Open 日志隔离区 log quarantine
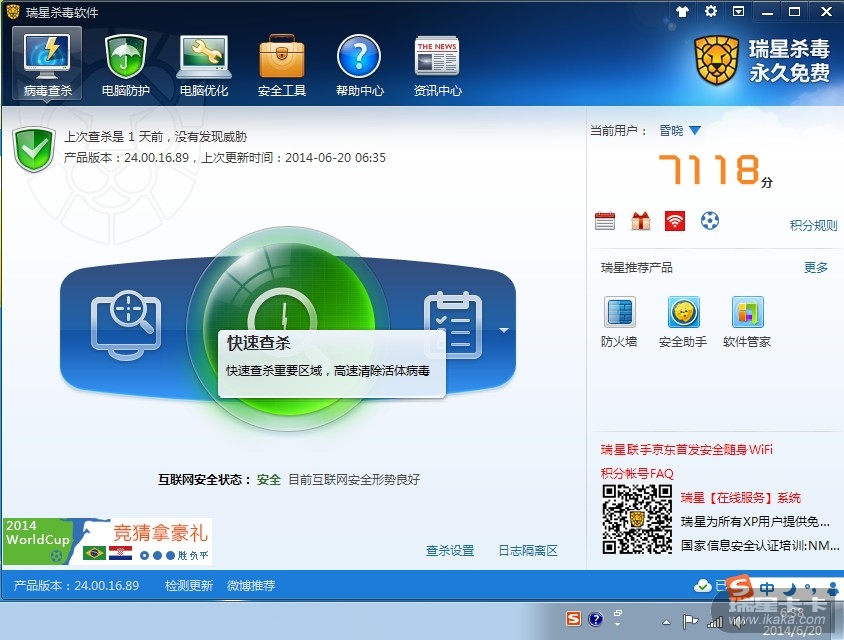This screenshot has height=640, width=844. point(528,551)
